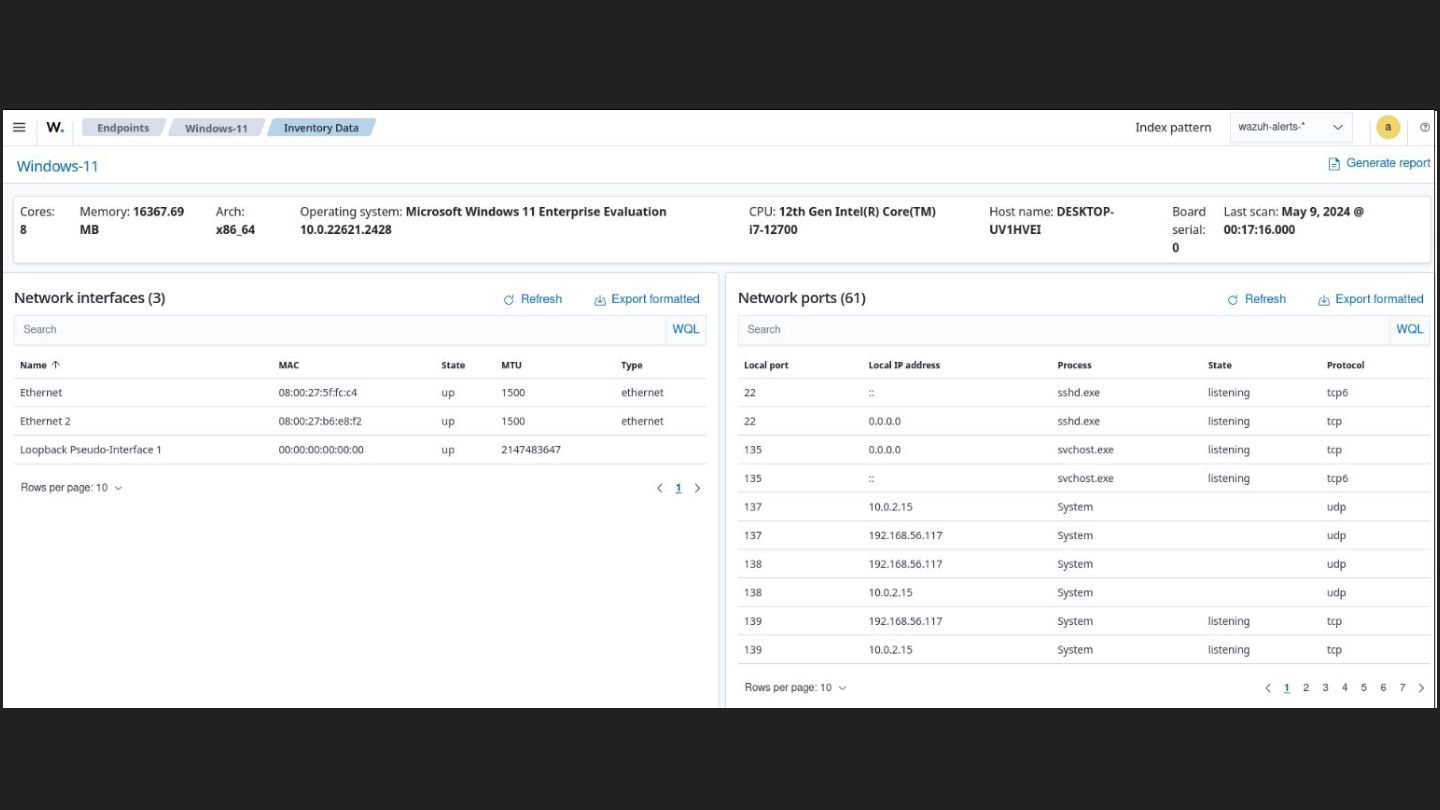Select the Ethernet 2 interface row name
Screen dimensions: 1440x810
point(45,421)
